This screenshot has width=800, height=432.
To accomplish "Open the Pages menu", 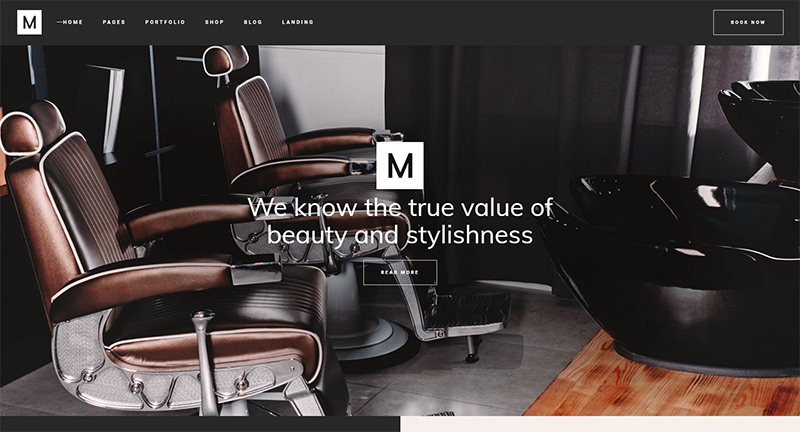I will [x=114, y=22].
